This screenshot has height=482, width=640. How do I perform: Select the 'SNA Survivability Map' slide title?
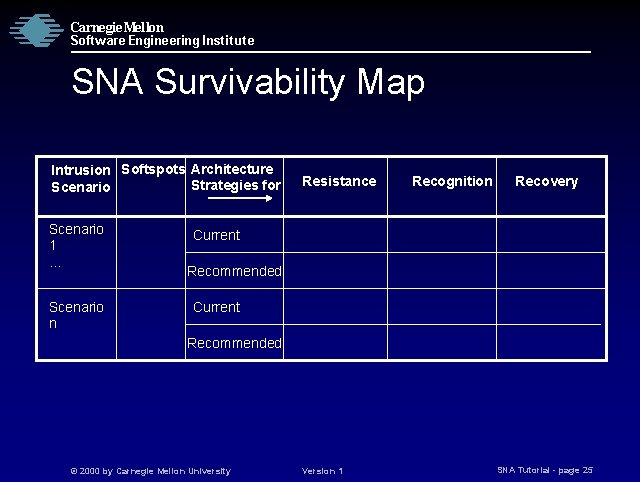tap(248, 82)
